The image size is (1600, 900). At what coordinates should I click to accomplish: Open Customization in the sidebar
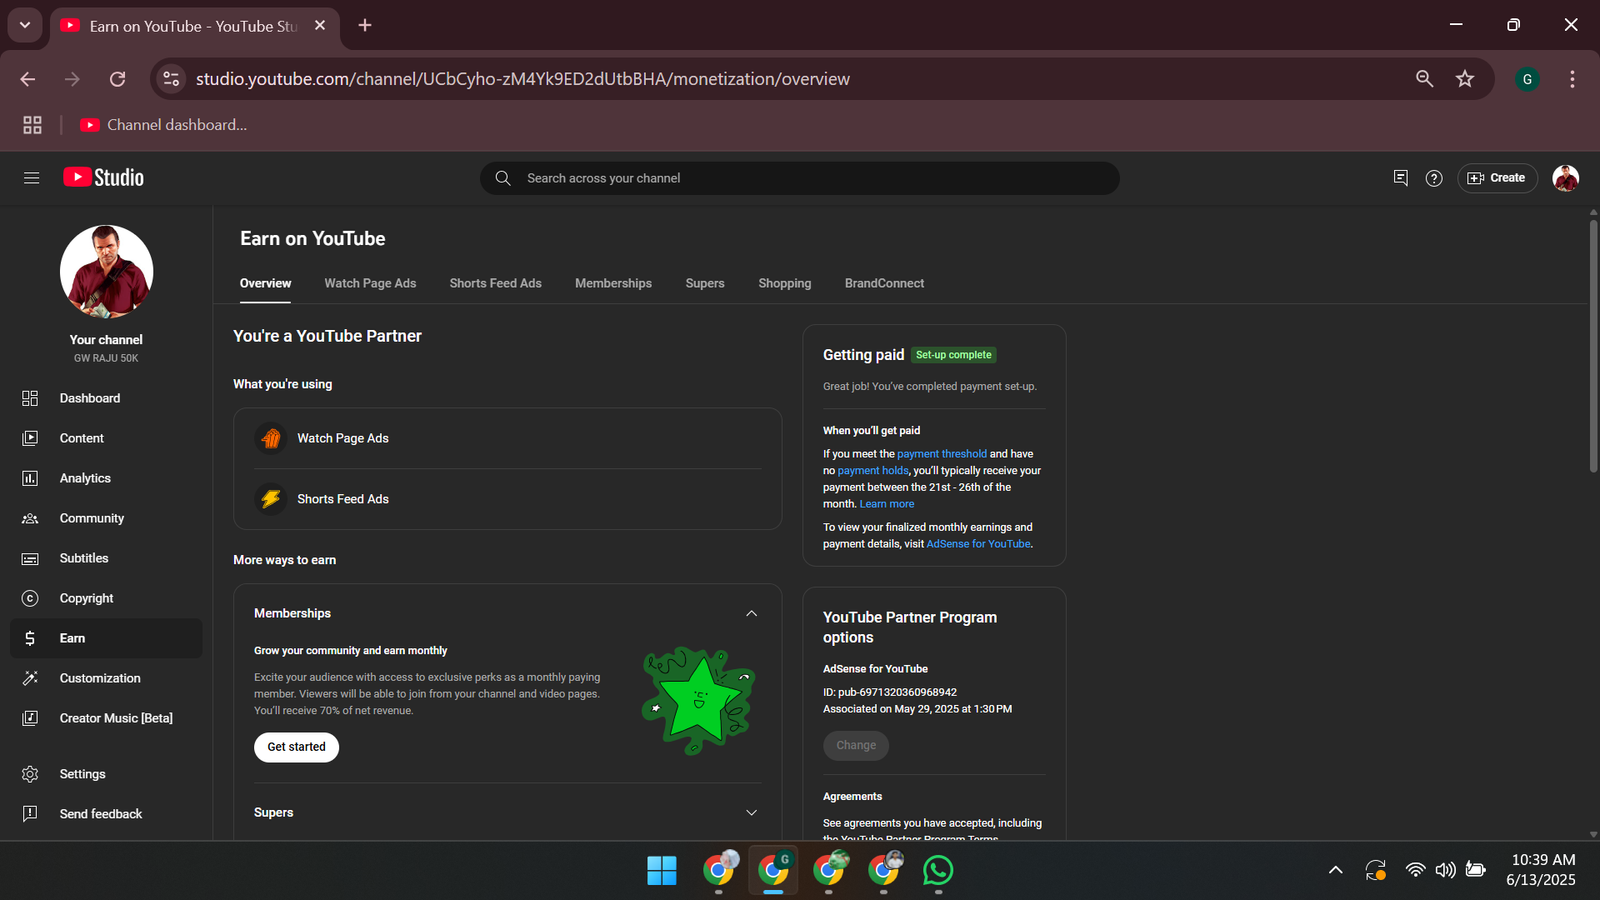[106, 678]
